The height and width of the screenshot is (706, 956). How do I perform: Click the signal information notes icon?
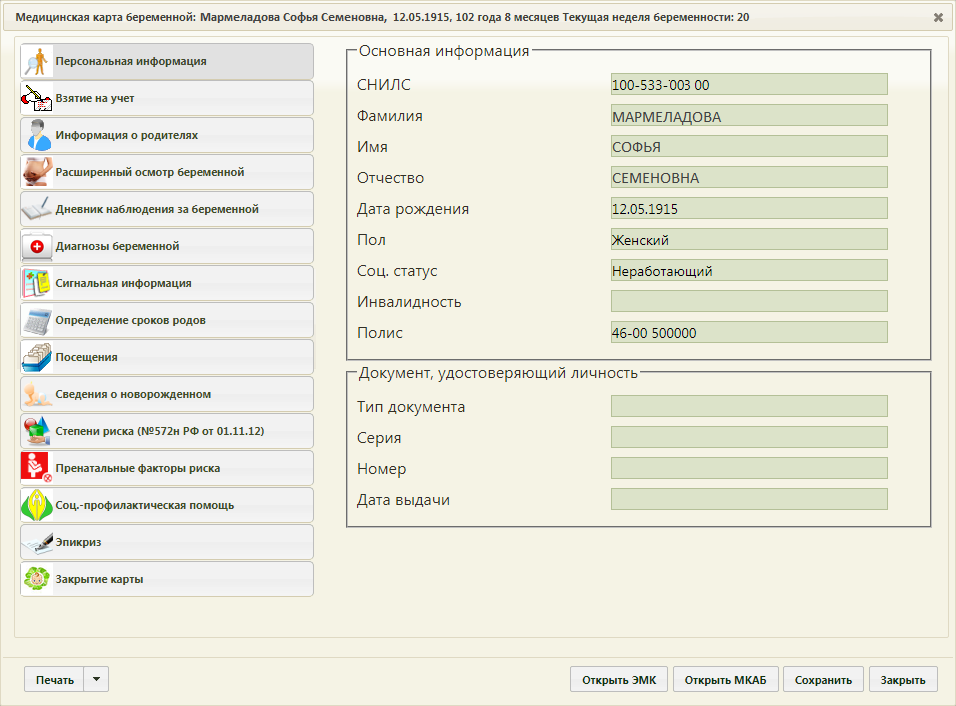point(37,283)
